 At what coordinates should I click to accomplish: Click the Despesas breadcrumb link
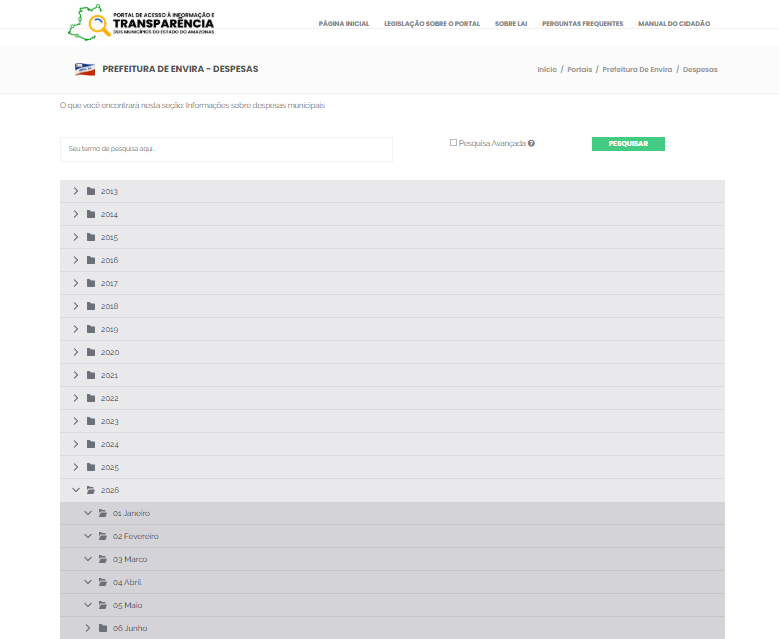(x=700, y=70)
